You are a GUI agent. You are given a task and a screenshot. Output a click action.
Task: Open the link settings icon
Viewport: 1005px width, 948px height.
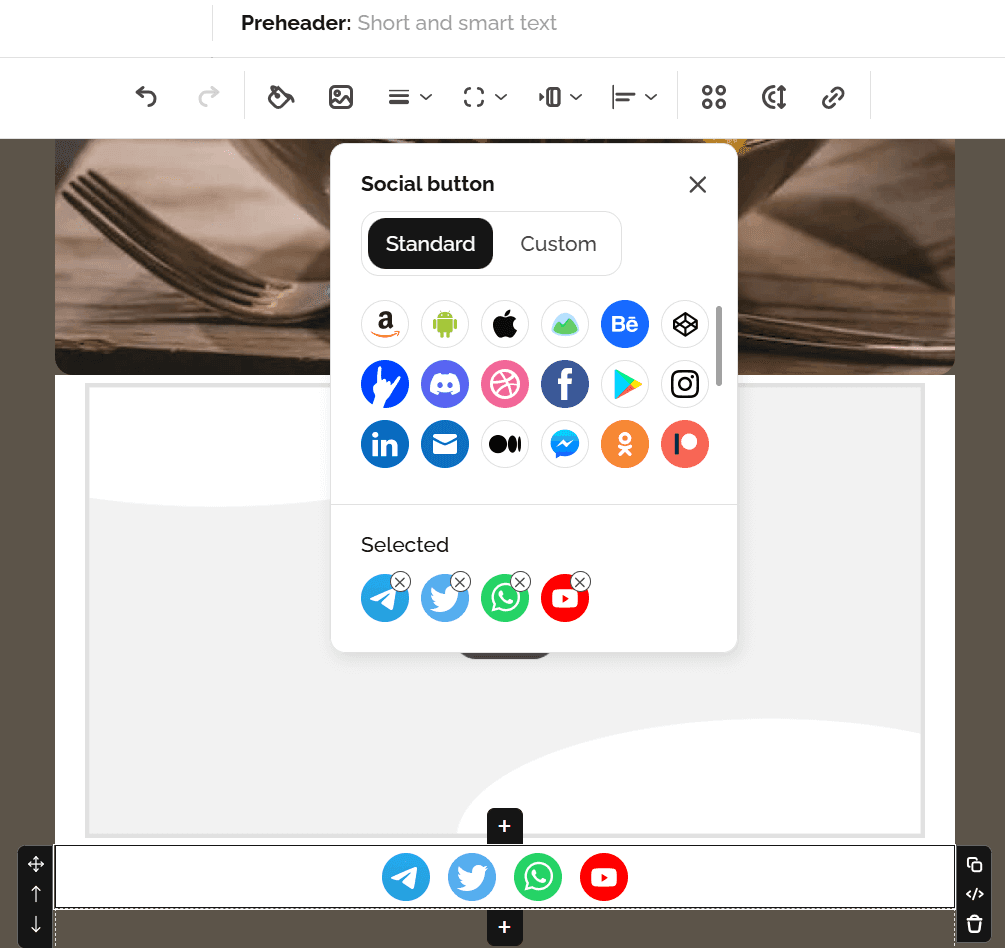click(x=833, y=97)
